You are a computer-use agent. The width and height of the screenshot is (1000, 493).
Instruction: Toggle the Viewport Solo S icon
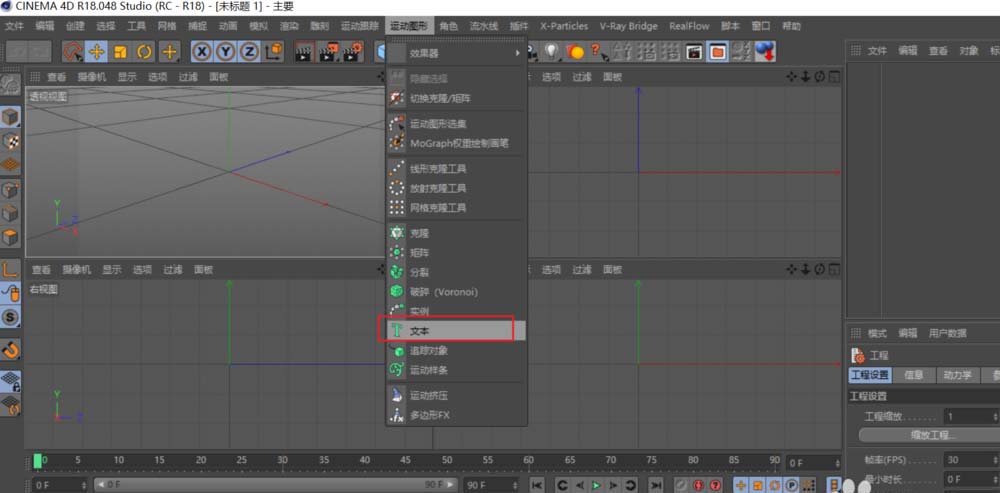coord(10,317)
